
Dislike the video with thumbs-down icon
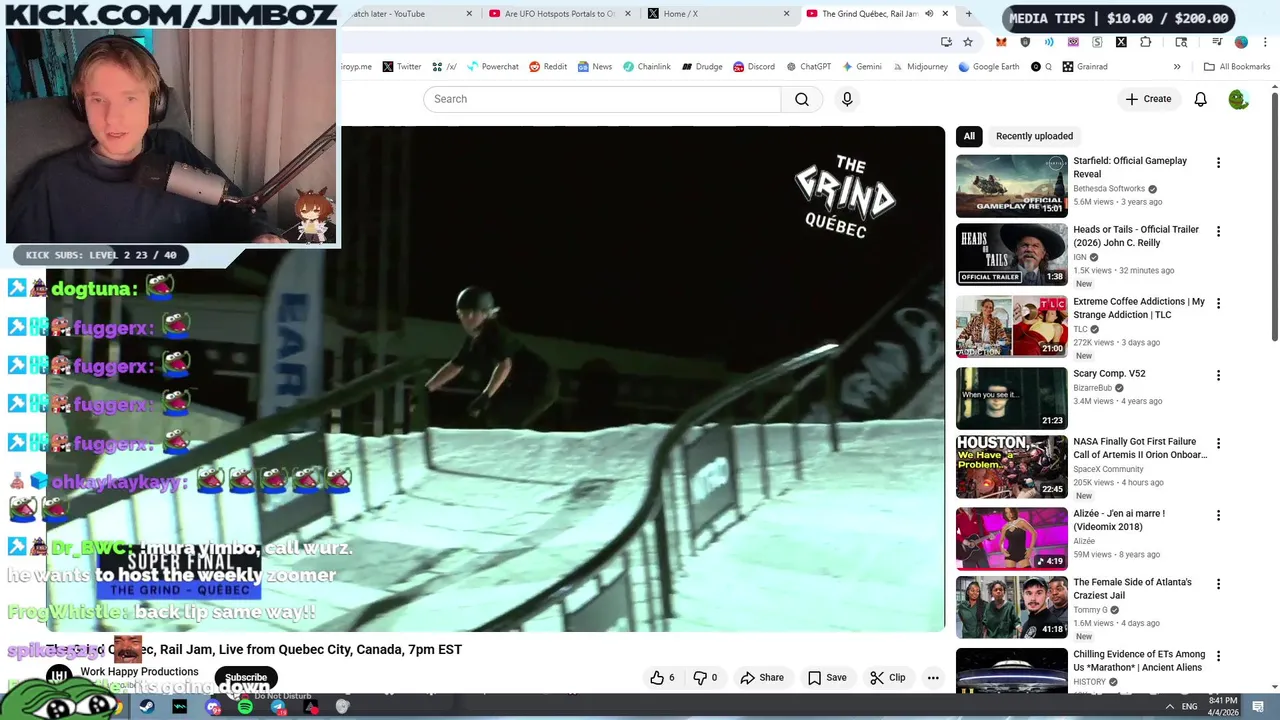pyautogui.click(x=706, y=677)
